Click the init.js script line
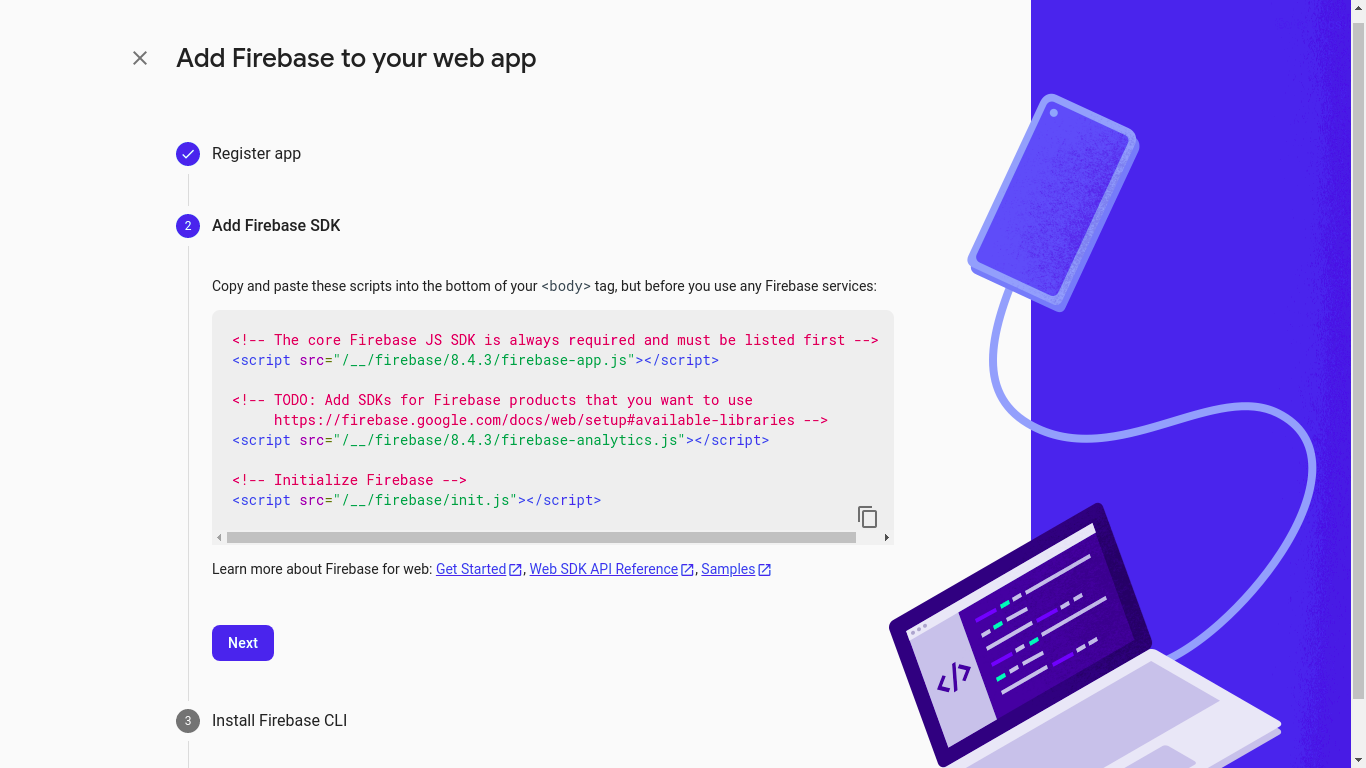Image resolution: width=1366 pixels, height=768 pixels. pos(416,500)
